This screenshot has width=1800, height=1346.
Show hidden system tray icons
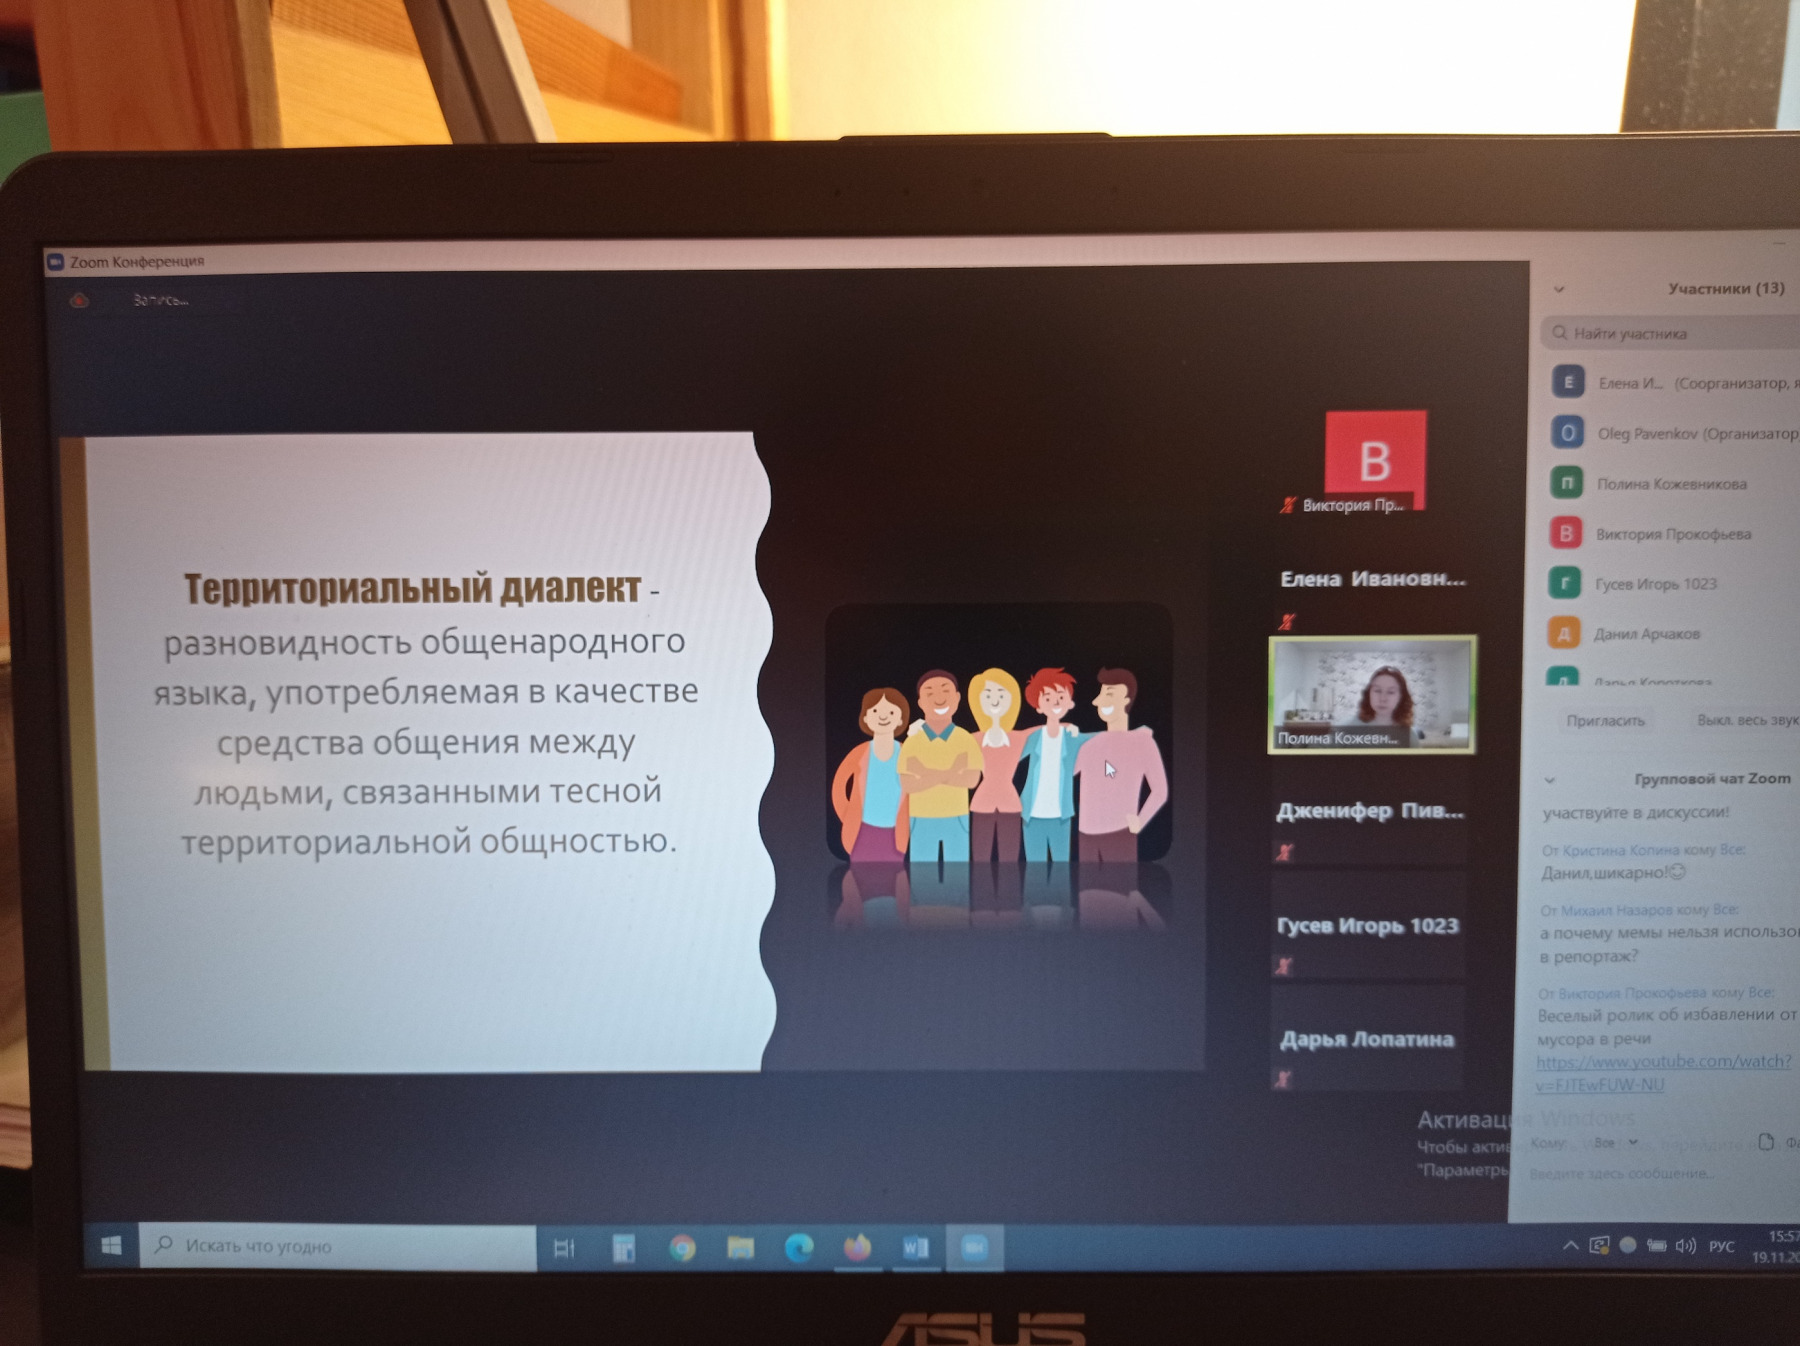point(1570,1246)
